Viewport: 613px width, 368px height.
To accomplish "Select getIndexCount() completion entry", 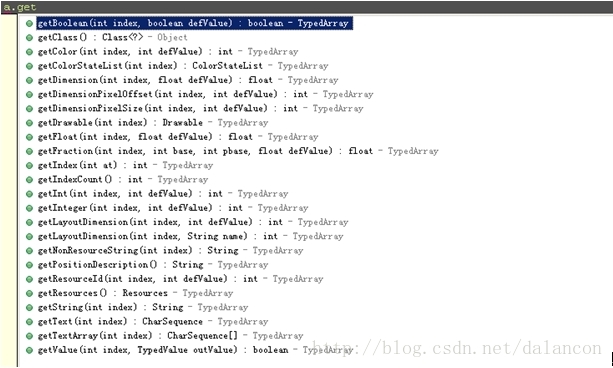I will 122,180.
